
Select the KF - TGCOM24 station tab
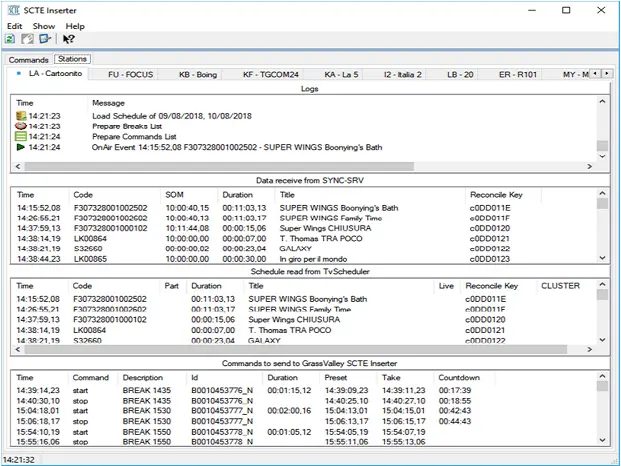click(x=269, y=74)
